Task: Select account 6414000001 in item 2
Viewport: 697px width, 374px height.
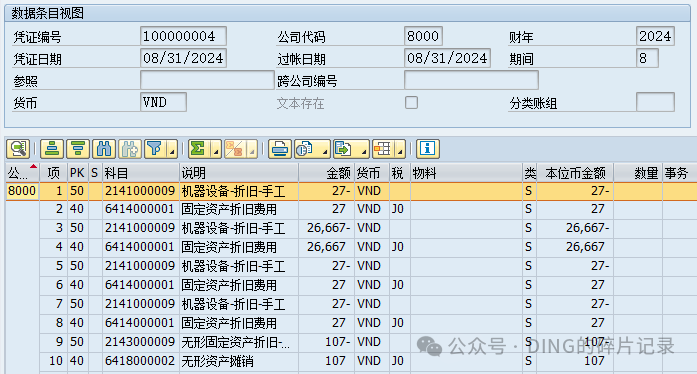Action: coord(140,209)
